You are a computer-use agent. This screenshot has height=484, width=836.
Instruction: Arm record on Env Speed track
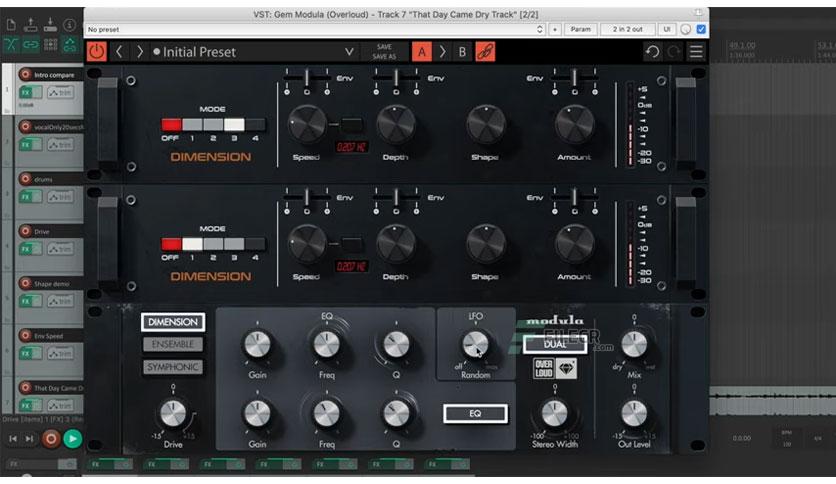25,335
